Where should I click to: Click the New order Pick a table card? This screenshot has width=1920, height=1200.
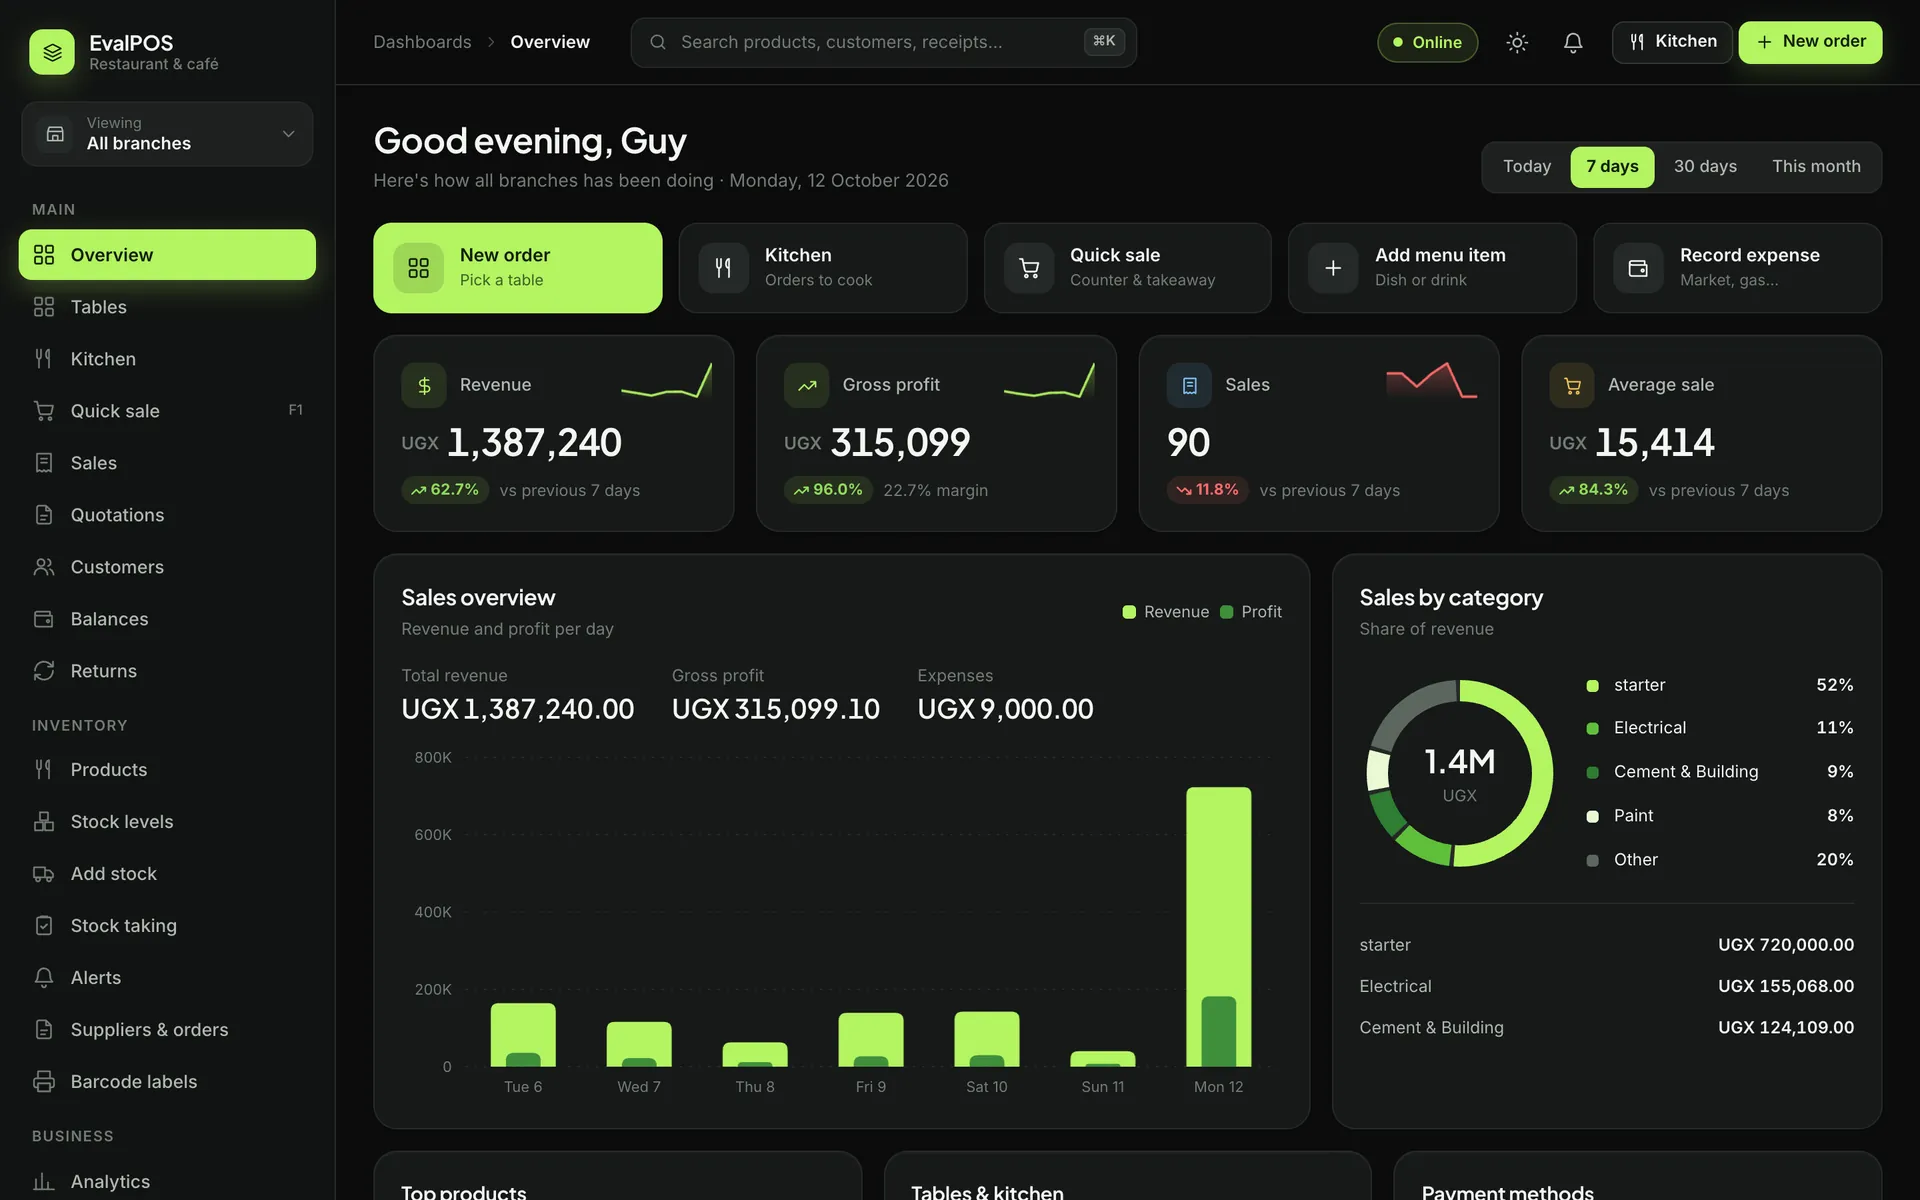coord(517,268)
